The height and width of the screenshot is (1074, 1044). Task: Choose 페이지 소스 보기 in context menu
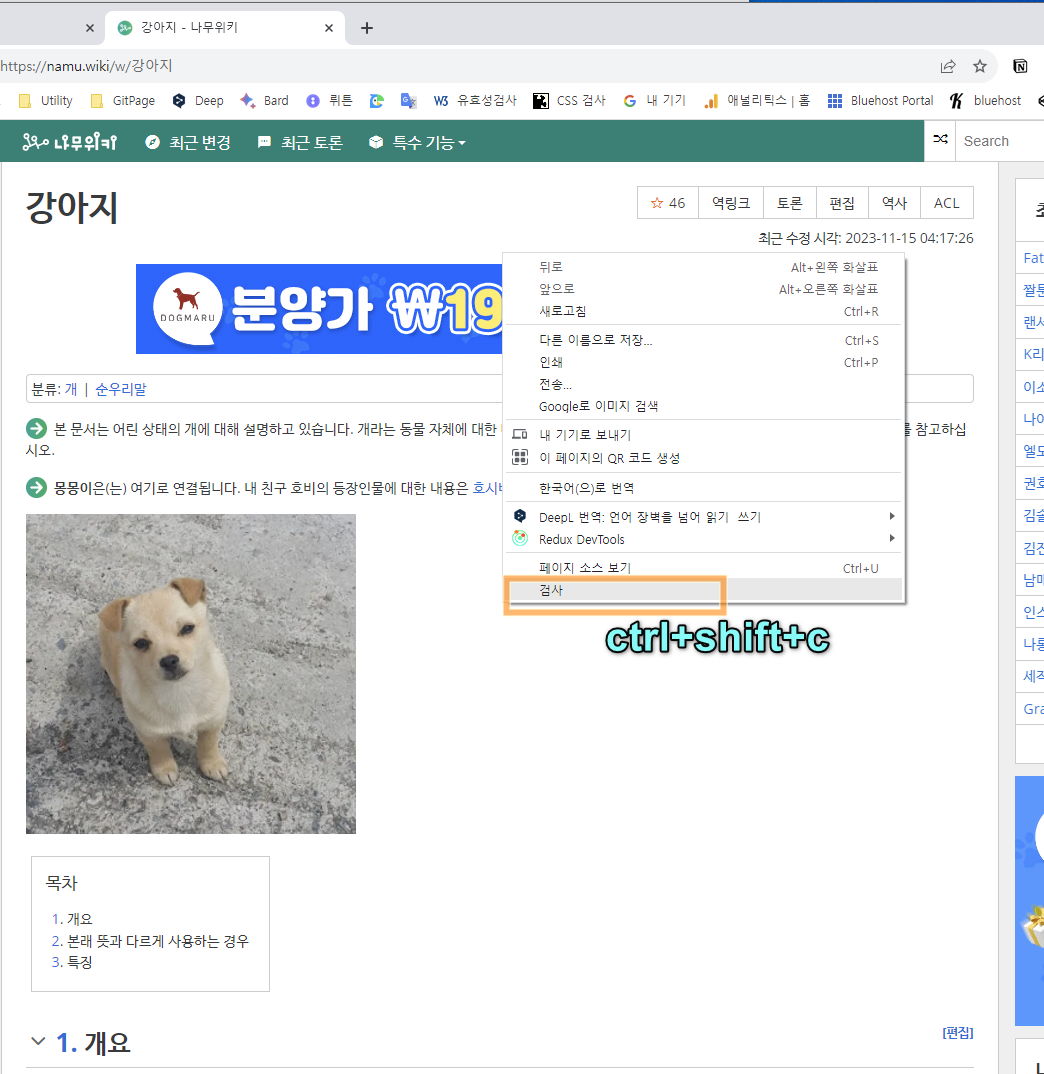[x=585, y=568]
